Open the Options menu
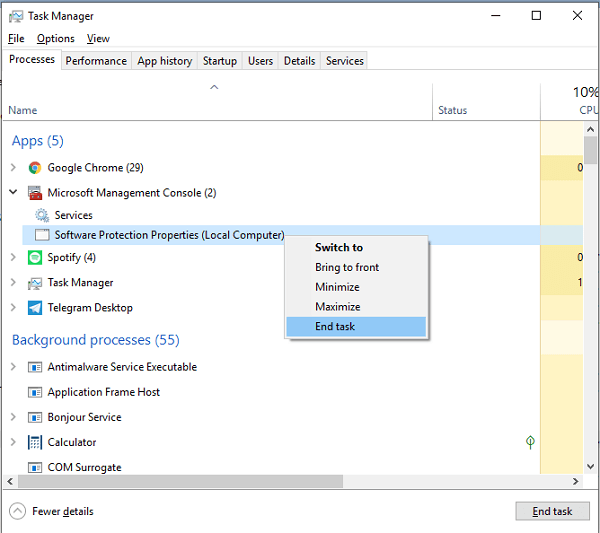600x533 pixels. coord(55,39)
